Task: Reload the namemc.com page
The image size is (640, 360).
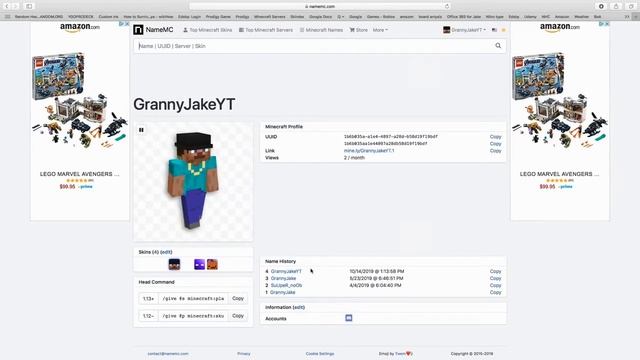Action: pyautogui.click(x=447, y=6)
